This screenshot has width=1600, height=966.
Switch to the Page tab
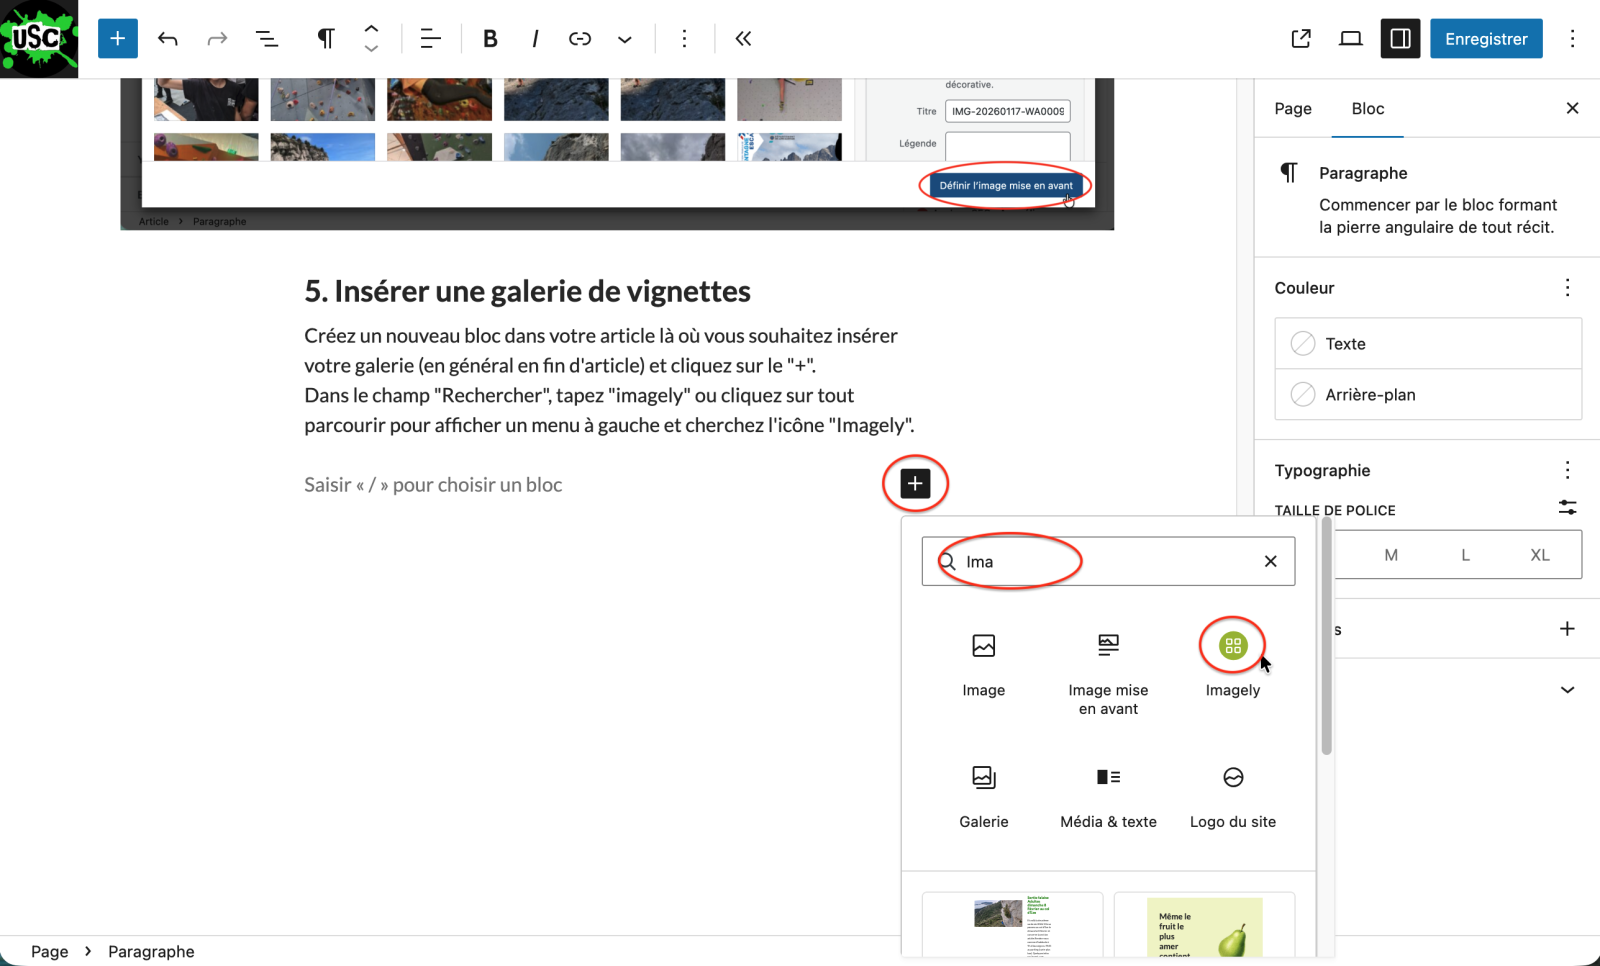coord(1292,109)
